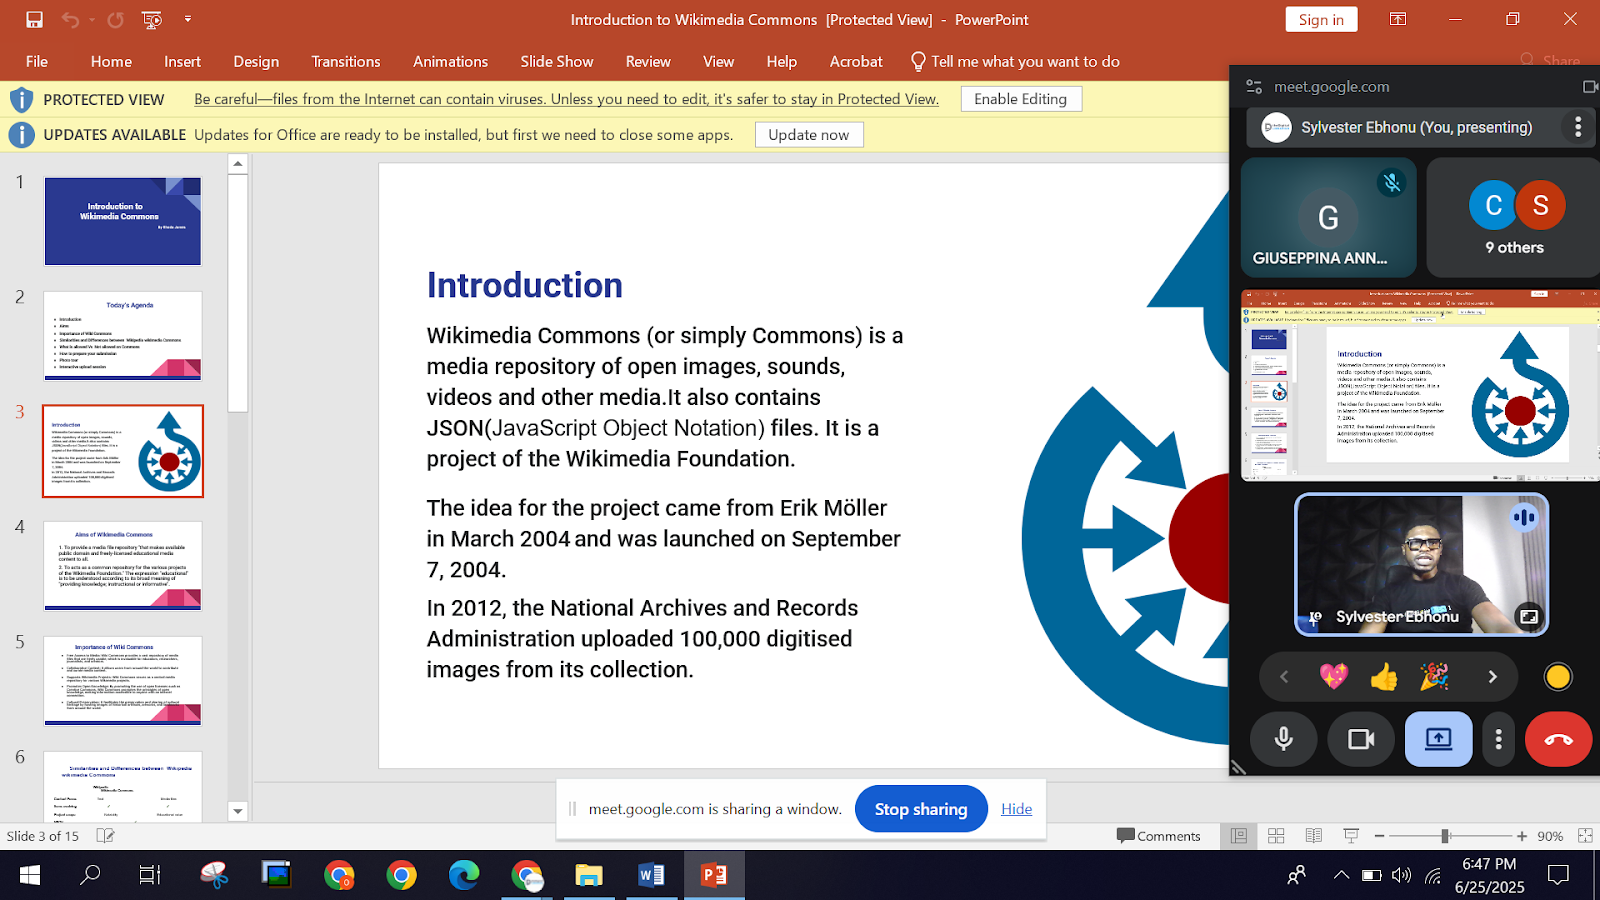This screenshot has height=900, width=1600.
Task: Show more reactions with right chevron
Action: pyautogui.click(x=1492, y=677)
